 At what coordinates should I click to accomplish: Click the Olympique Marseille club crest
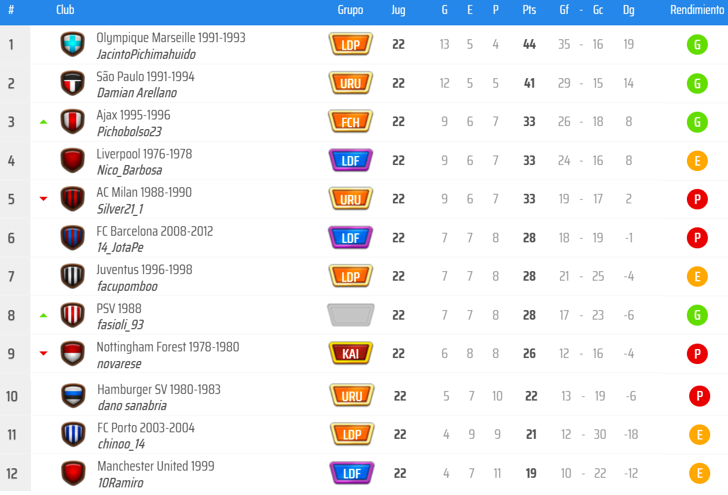(x=72, y=44)
